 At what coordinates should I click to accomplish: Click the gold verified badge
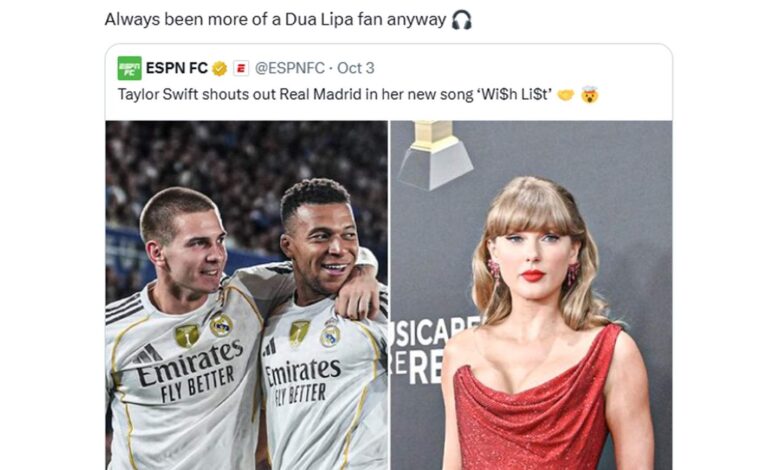[x=220, y=69]
